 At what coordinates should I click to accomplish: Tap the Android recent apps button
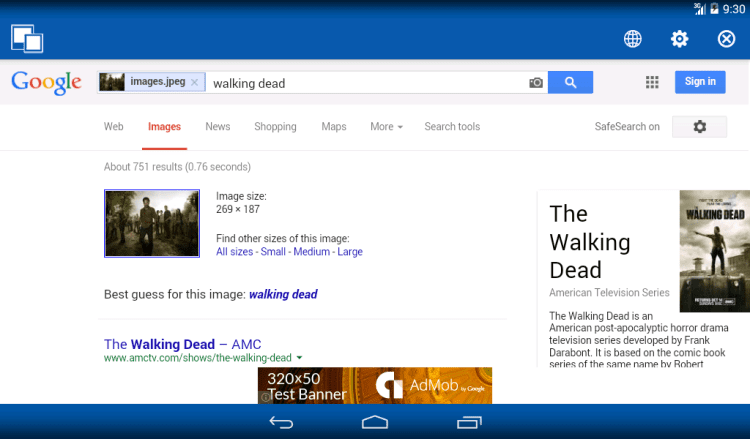point(469,422)
